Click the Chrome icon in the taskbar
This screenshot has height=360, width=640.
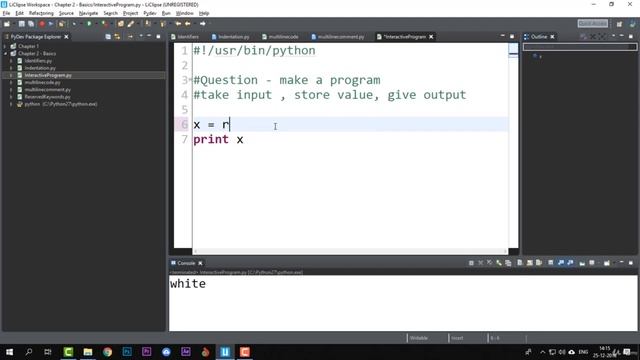coord(107,352)
